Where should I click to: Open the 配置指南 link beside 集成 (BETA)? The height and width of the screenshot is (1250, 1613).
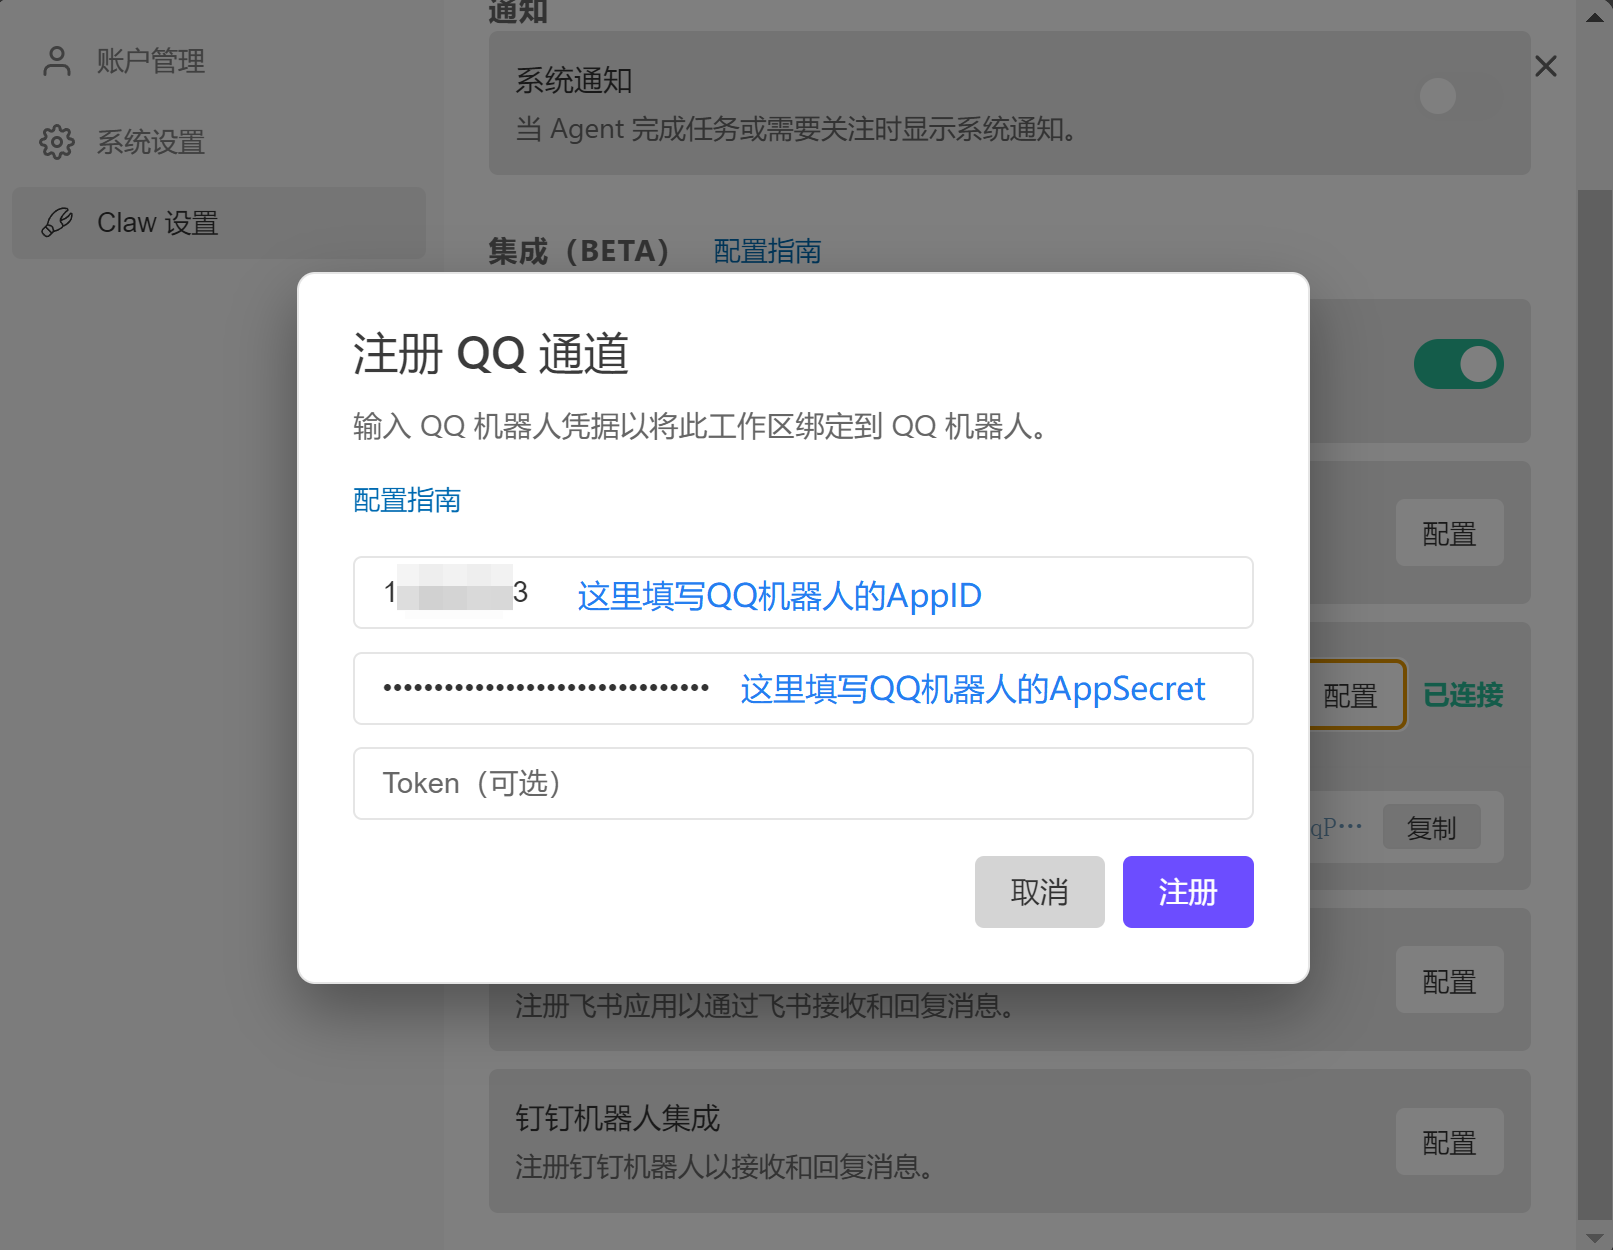tap(767, 251)
